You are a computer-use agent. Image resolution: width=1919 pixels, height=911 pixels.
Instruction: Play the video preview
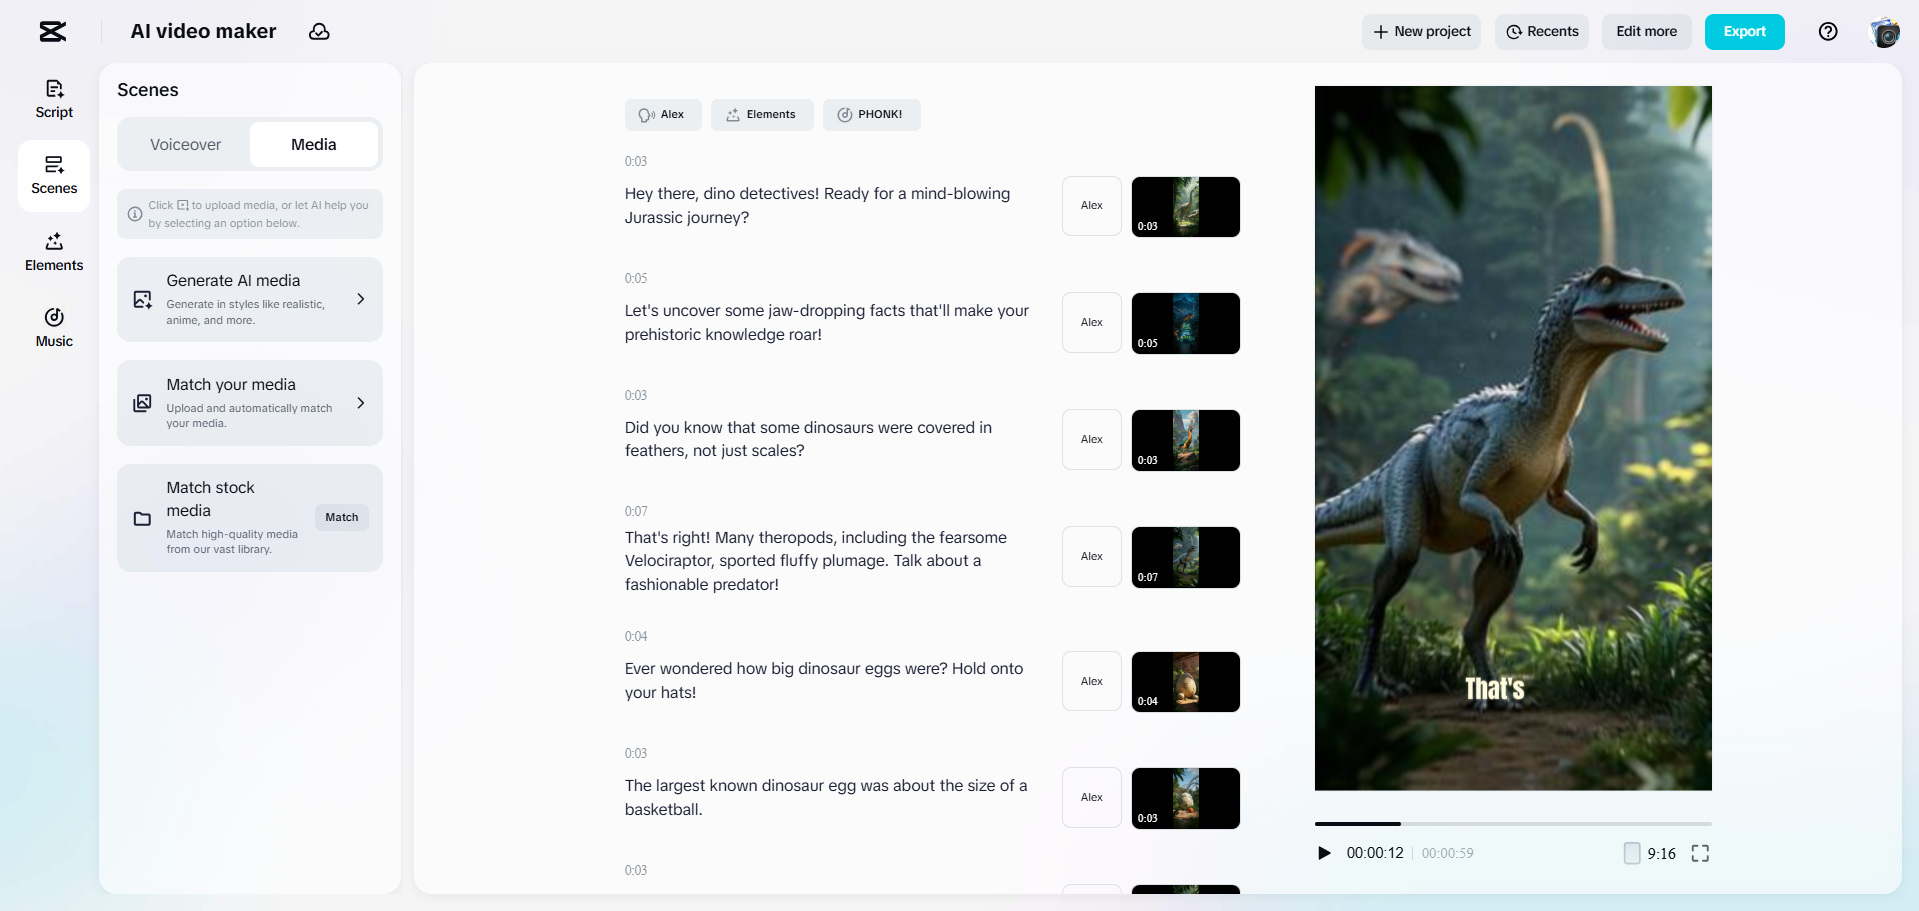pos(1324,853)
